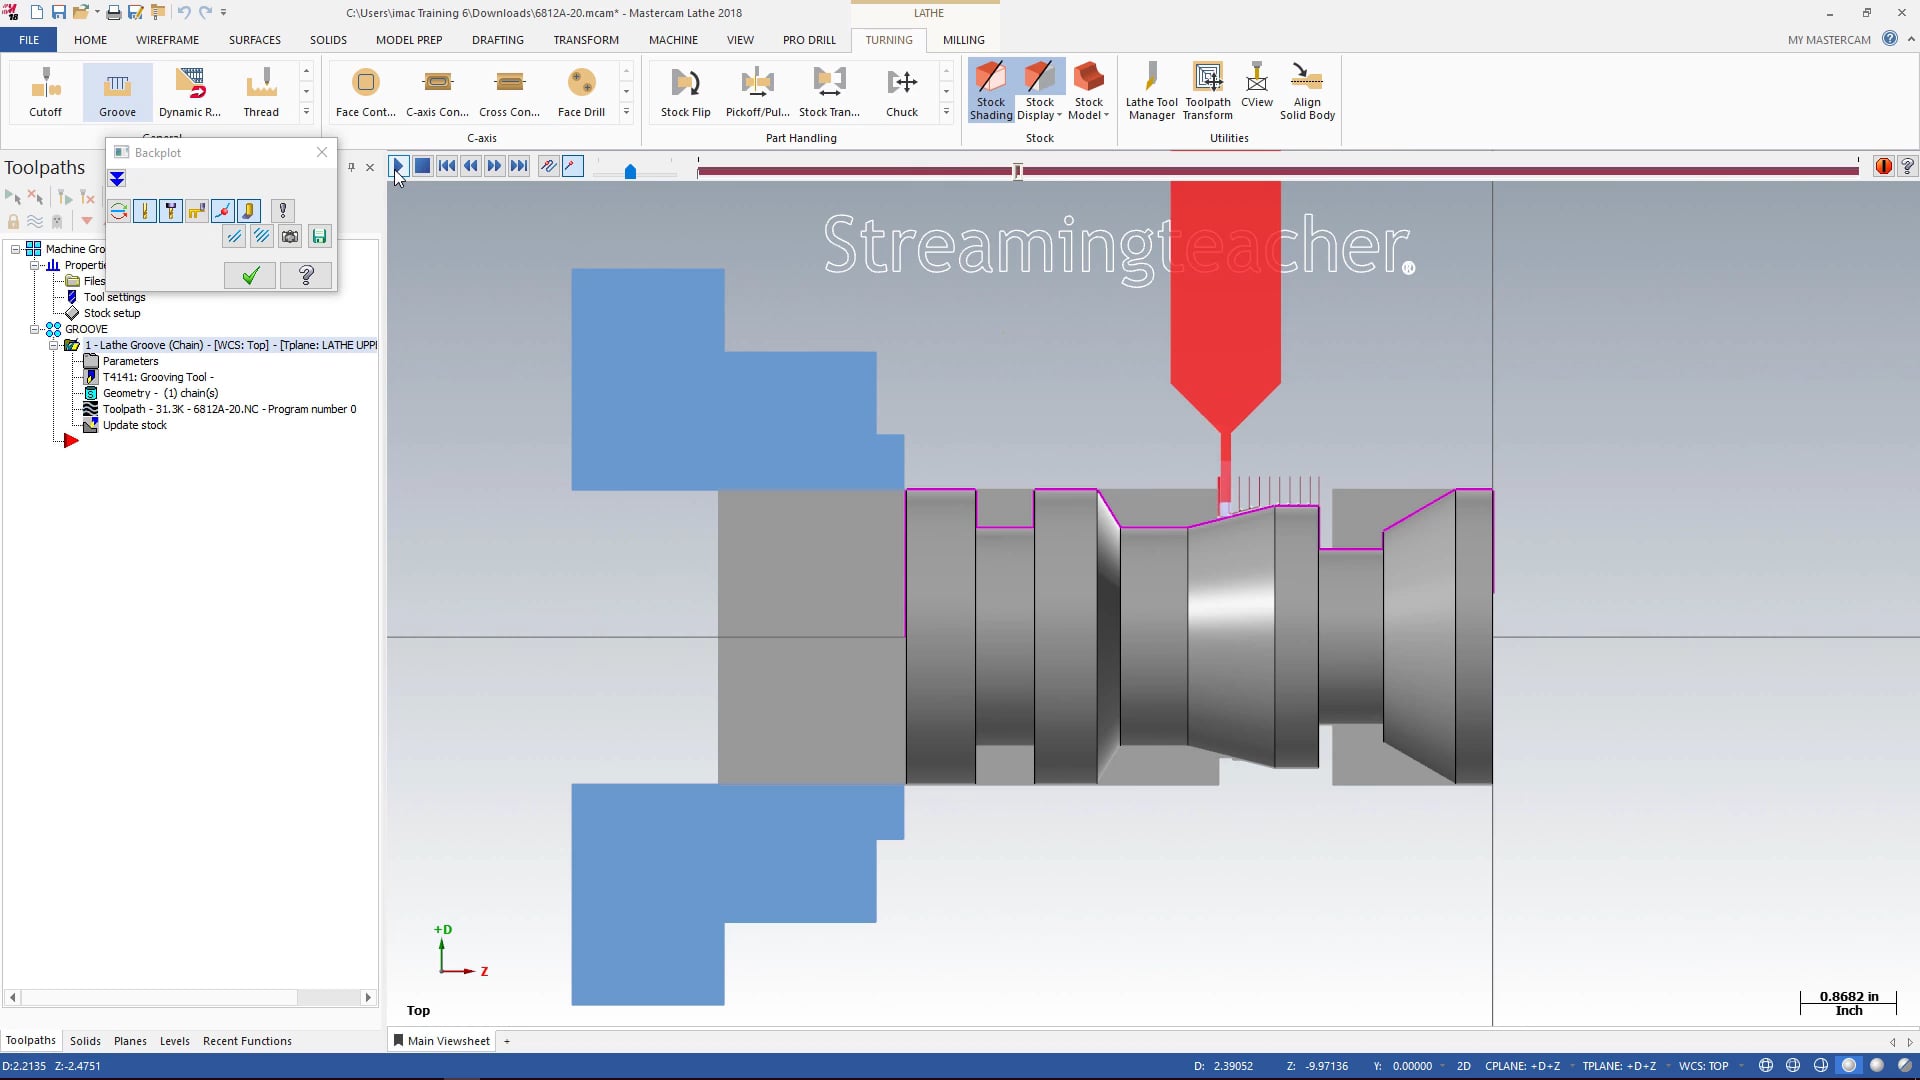
Task: Switch to the TRANSFORM ribbon tab
Action: (x=586, y=40)
